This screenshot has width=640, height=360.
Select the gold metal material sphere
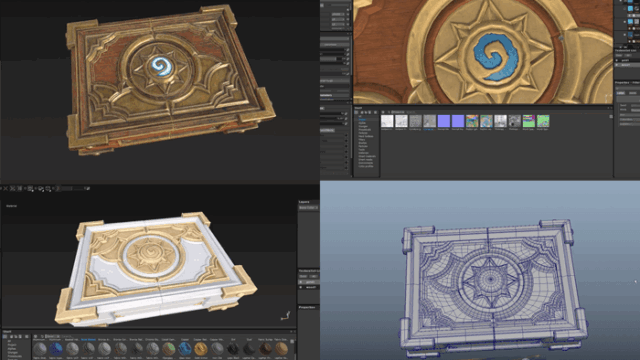tap(200, 349)
